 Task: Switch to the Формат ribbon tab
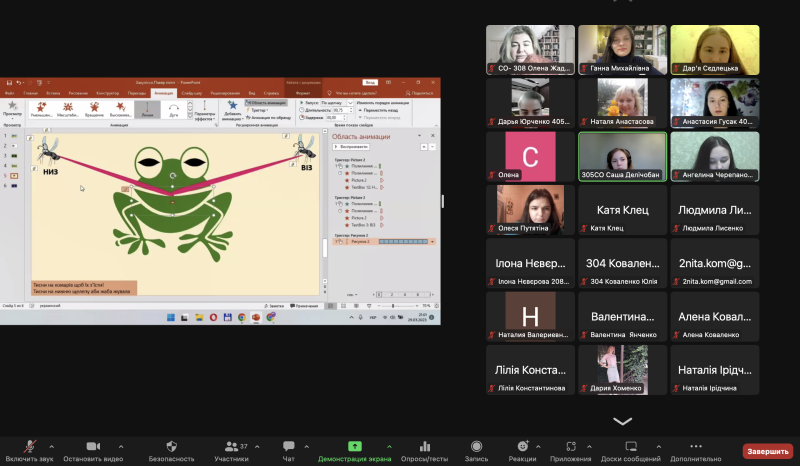[x=303, y=93]
